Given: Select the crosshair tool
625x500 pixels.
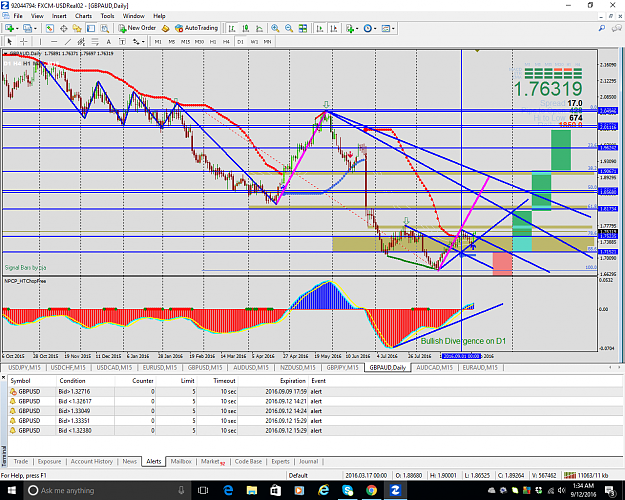Looking at the screenshot, I should coord(24,41).
